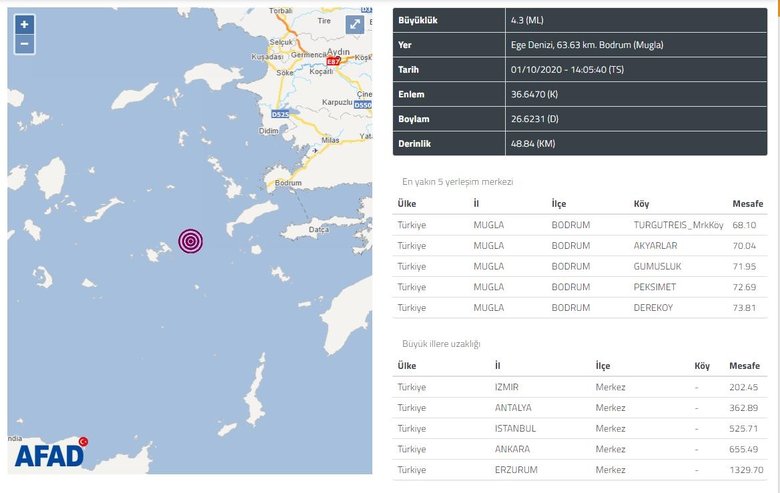Image resolution: width=780 pixels, height=493 pixels.
Task: Click the Bodrum label on the map
Action: pyautogui.click(x=288, y=183)
